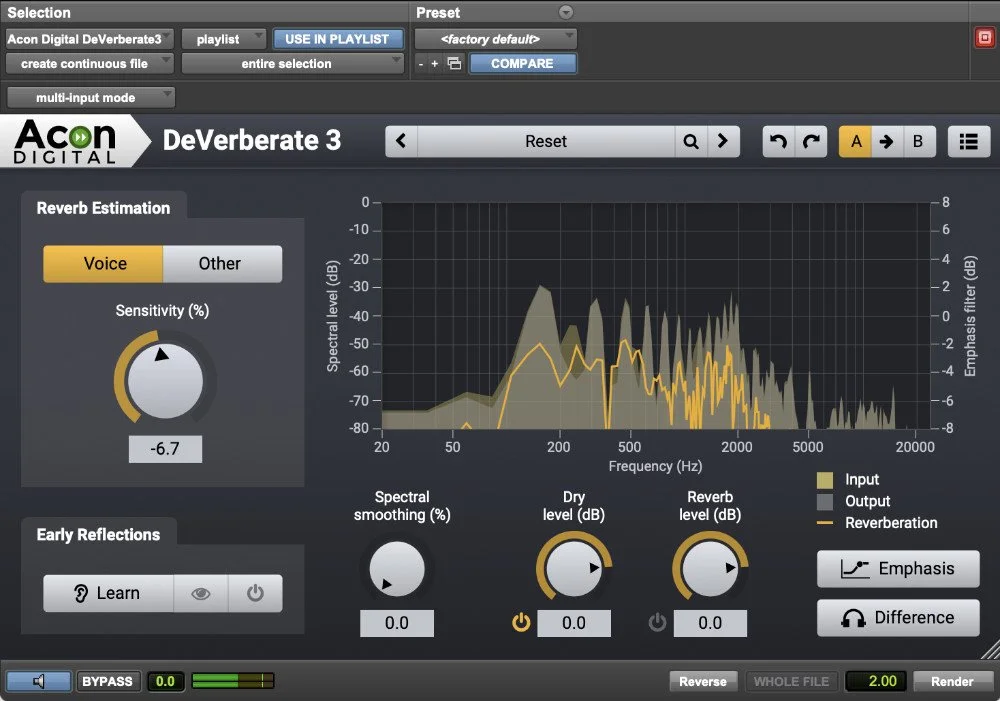This screenshot has width=1000, height=701.
Task: Toggle BYPASS in the bottom bar
Action: click(x=107, y=681)
